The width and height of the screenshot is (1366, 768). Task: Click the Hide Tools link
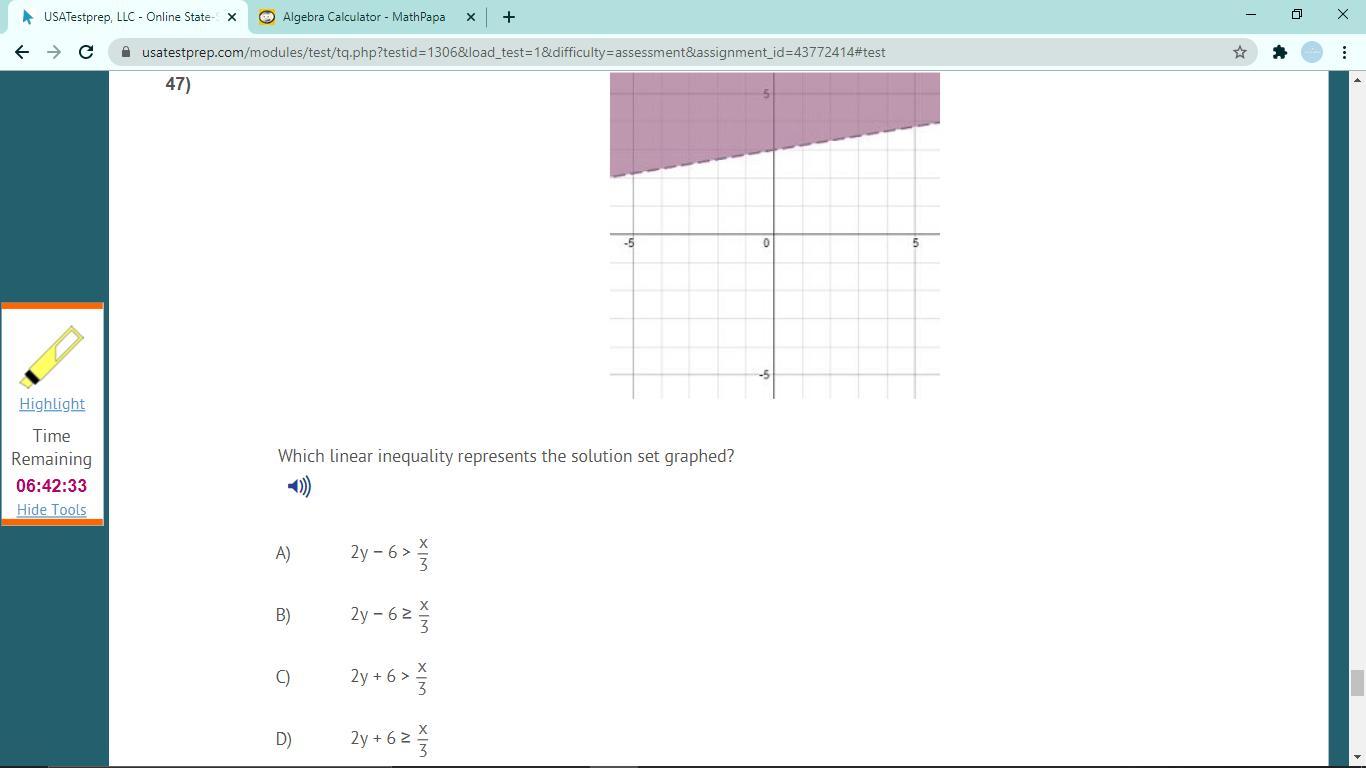click(x=52, y=510)
